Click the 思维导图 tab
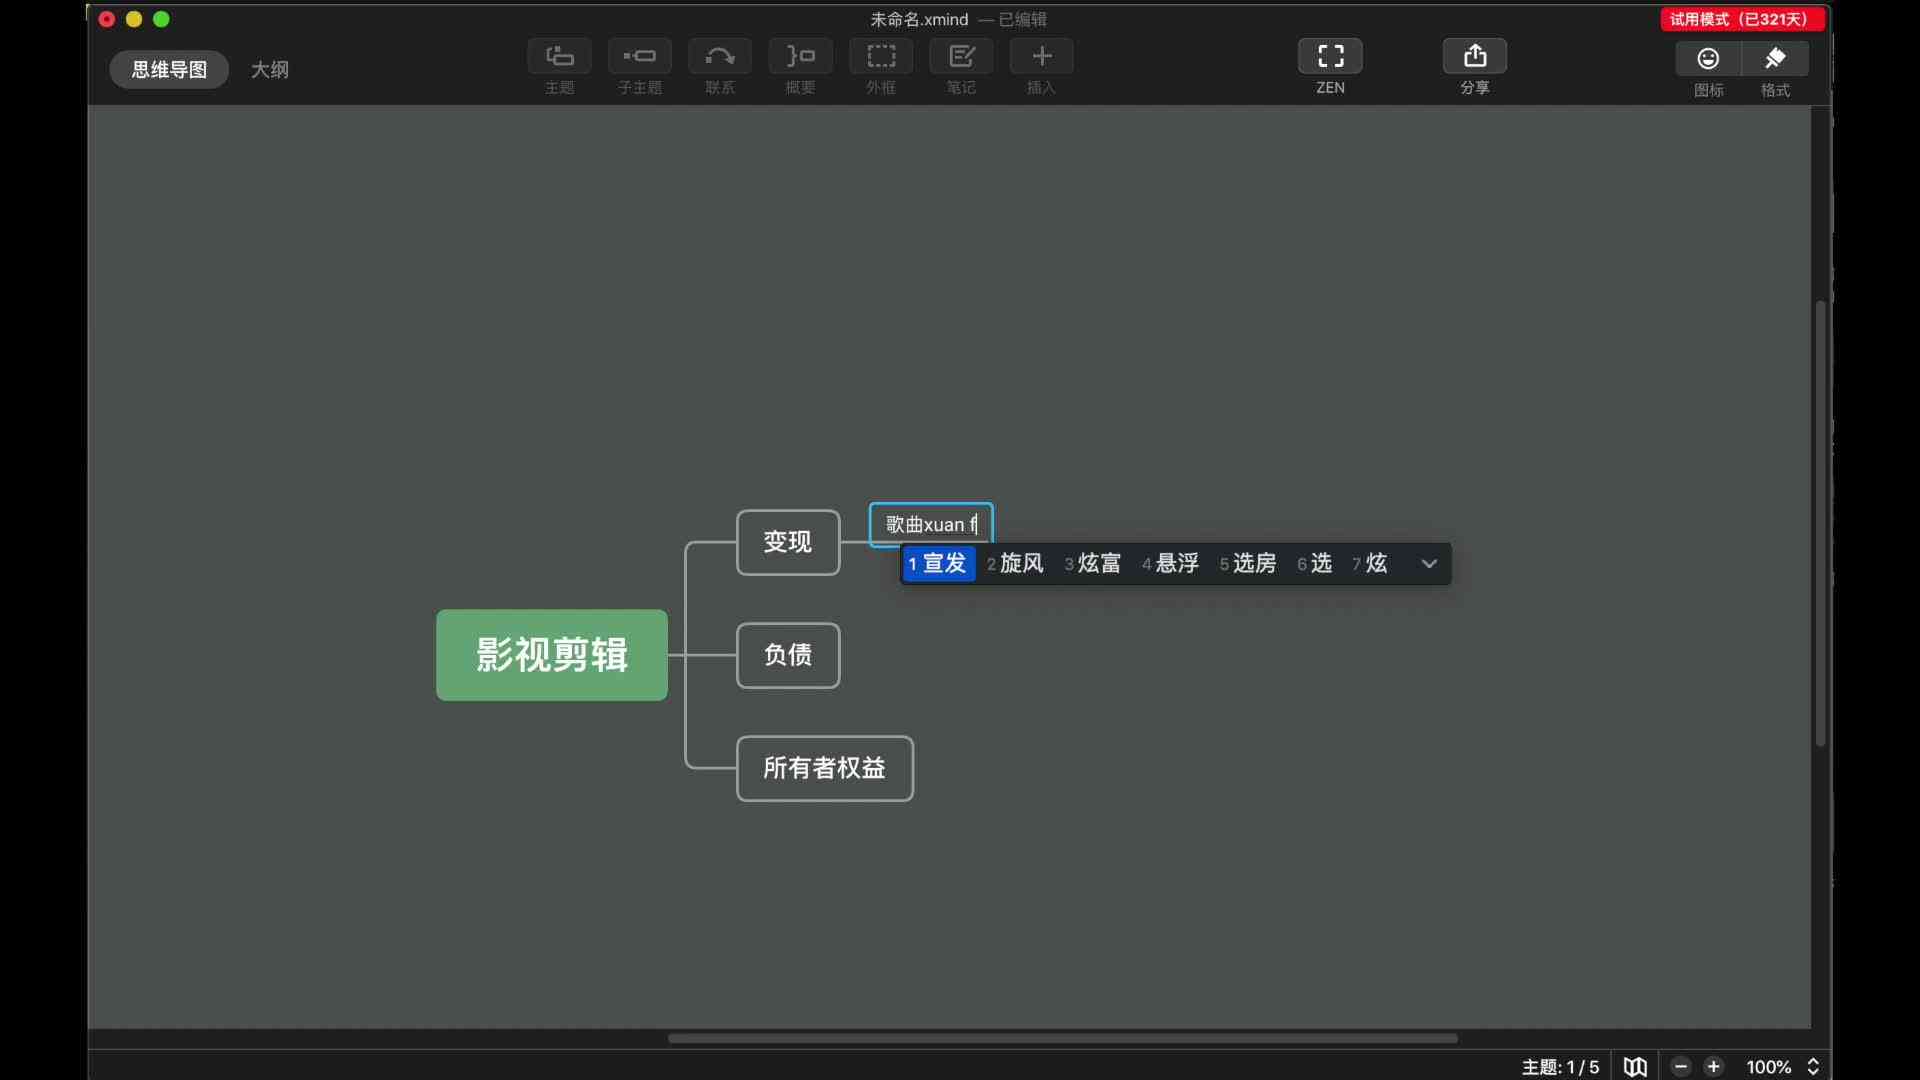This screenshot has width=1920, height=1080. [169, 69]
